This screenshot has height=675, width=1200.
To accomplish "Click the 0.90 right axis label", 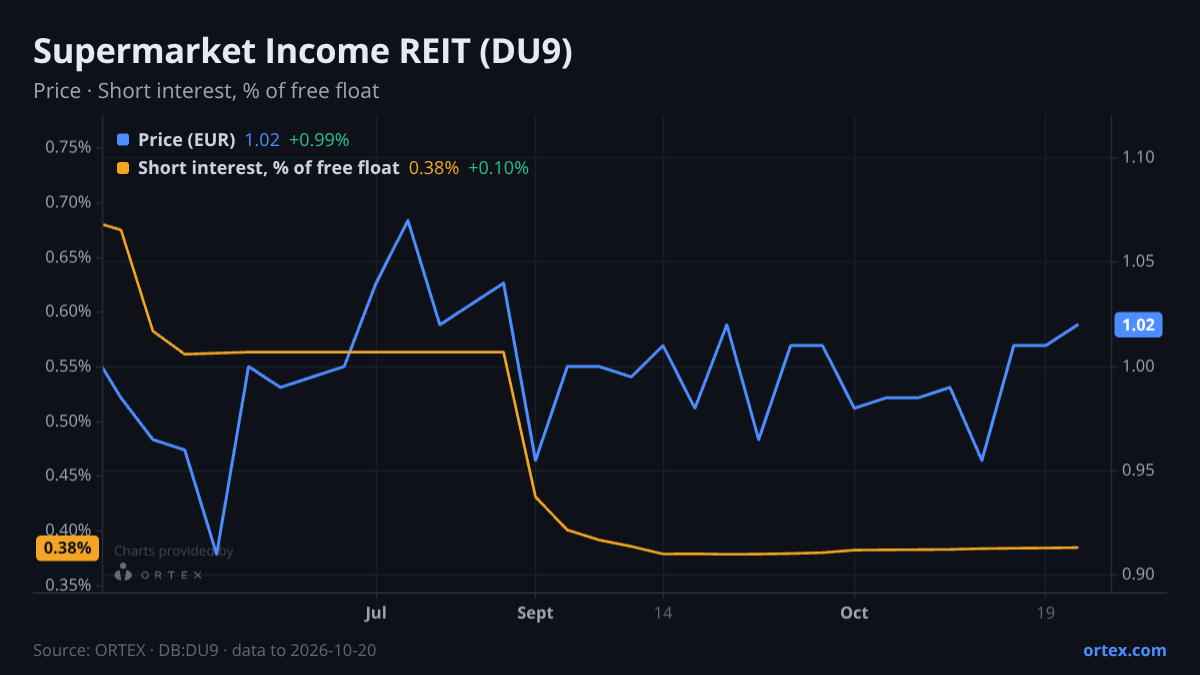I will 1139,574.
